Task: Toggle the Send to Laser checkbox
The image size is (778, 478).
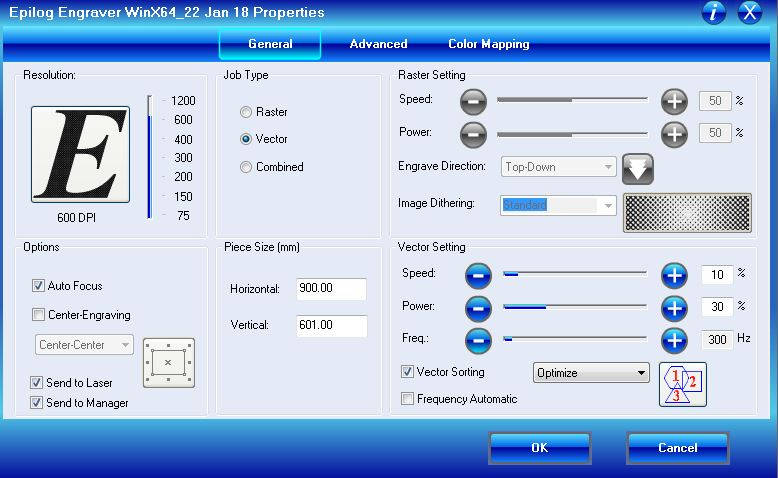Action: tap(36, 382)
